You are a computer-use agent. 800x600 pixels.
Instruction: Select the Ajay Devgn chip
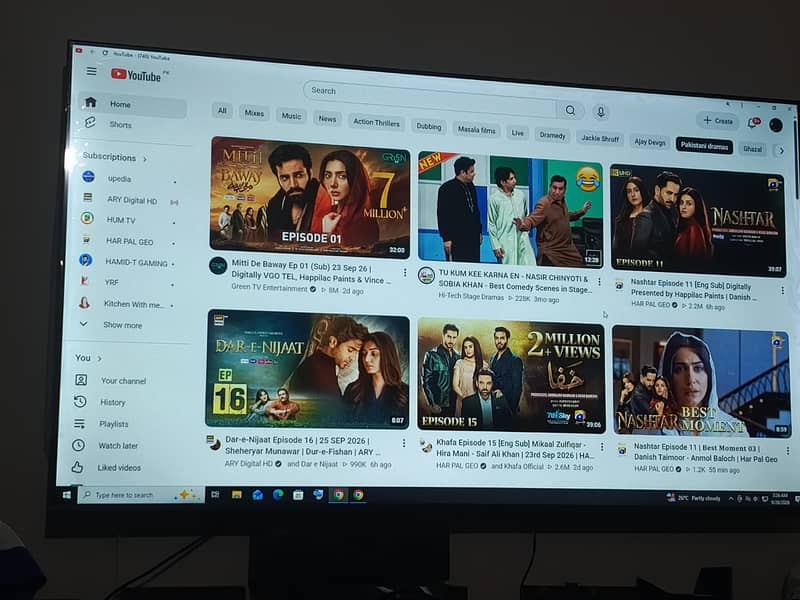point(650,142)
